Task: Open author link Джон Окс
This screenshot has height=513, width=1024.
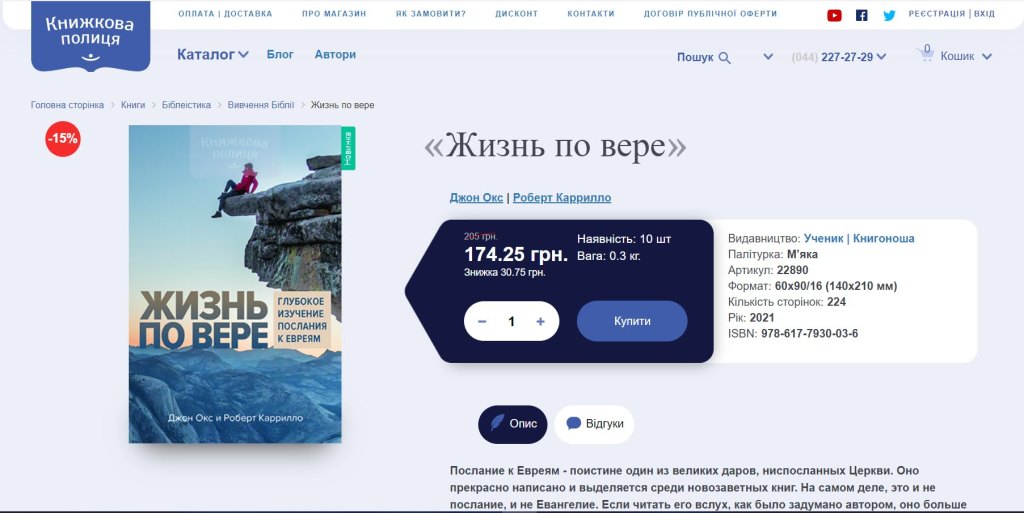Action: 476,198
